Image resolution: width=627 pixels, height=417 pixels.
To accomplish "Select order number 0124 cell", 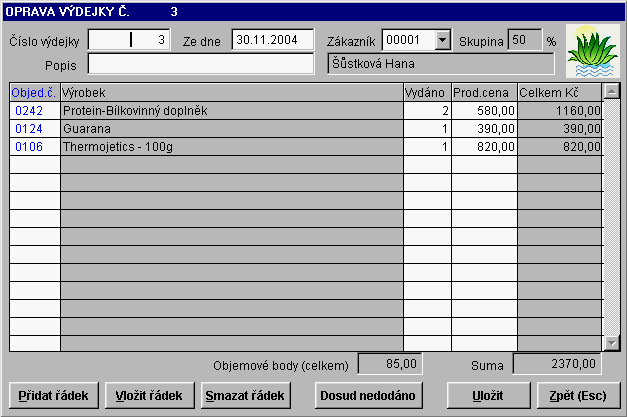I will tap(35, 128).
